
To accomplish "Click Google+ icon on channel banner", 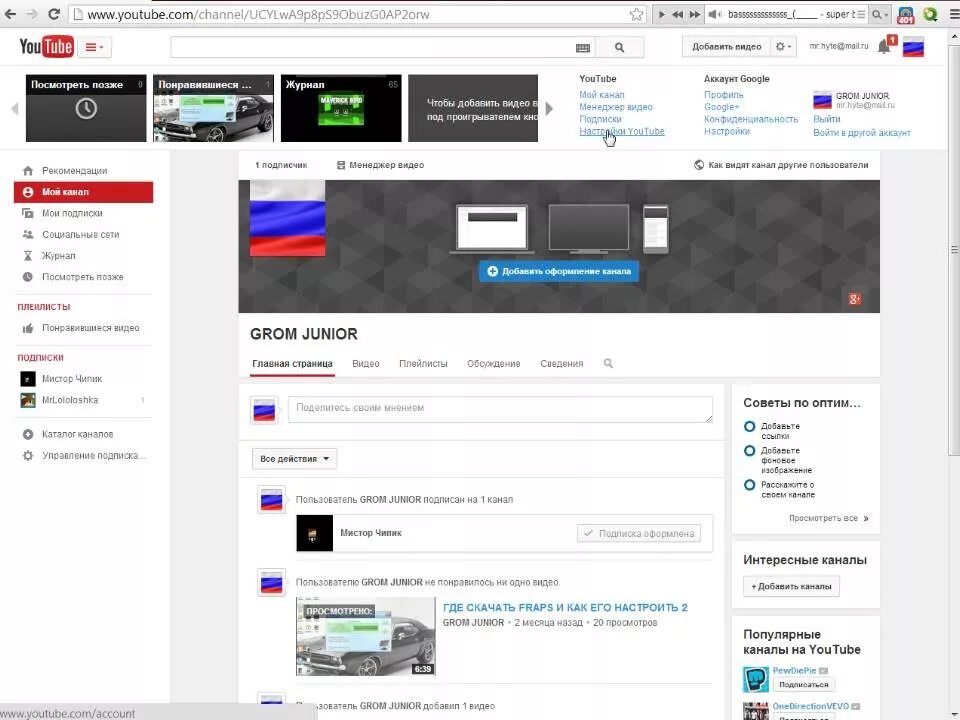I will (855, 299).
